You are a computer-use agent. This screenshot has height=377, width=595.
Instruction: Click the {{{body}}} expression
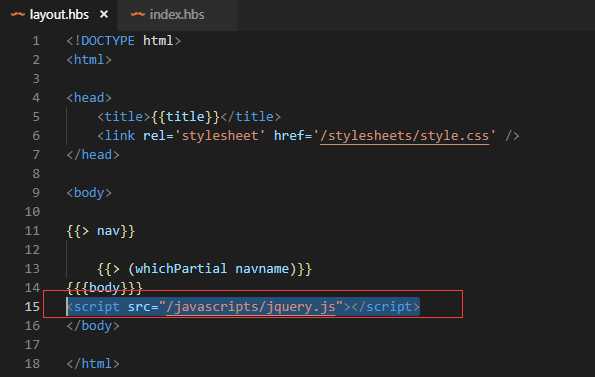(x=104, y=288)
